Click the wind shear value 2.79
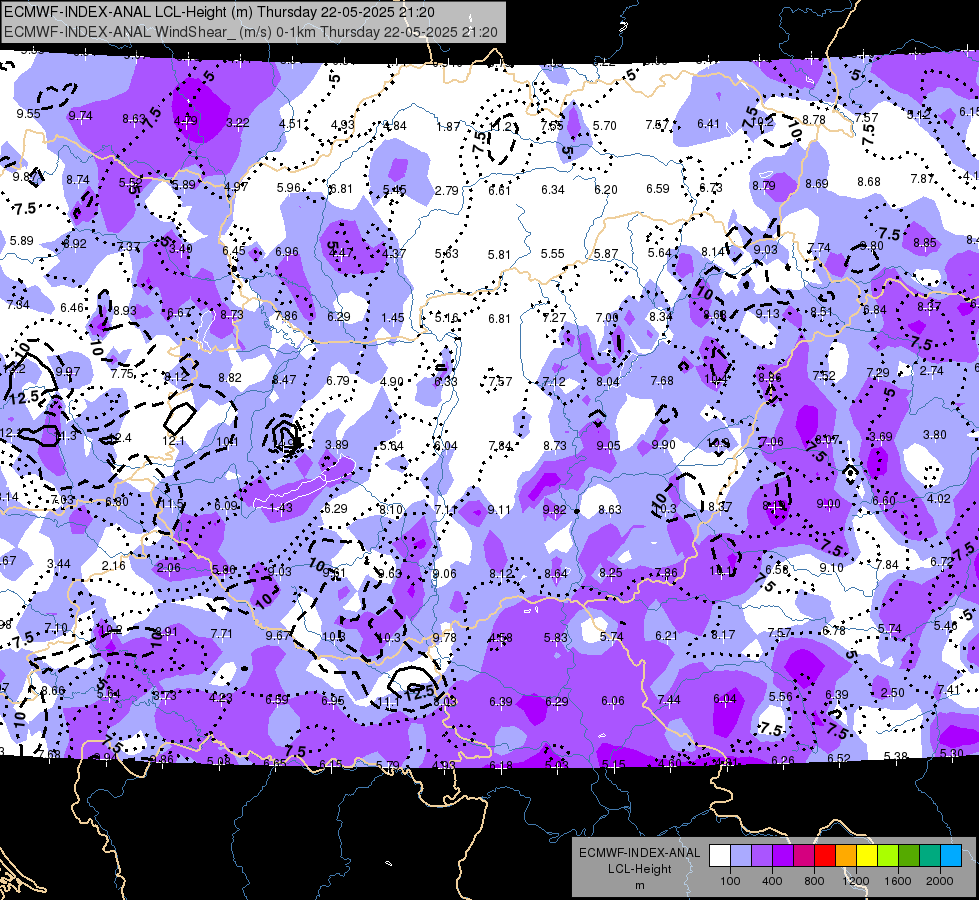 (x=447, y=190)
